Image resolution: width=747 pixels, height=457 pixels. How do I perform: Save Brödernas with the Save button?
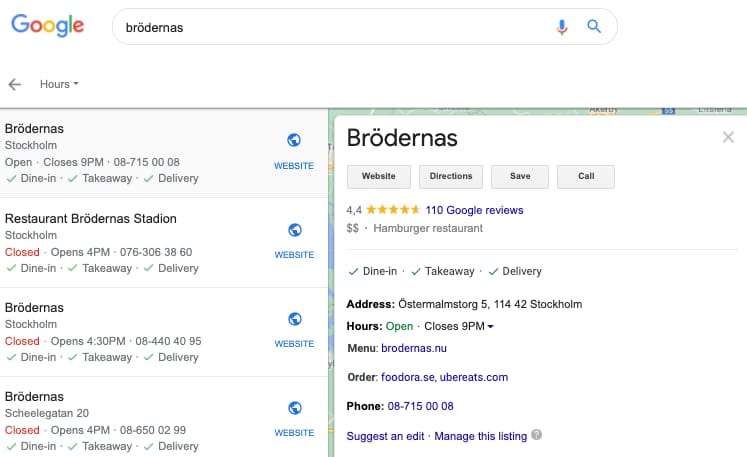(520, 176)
